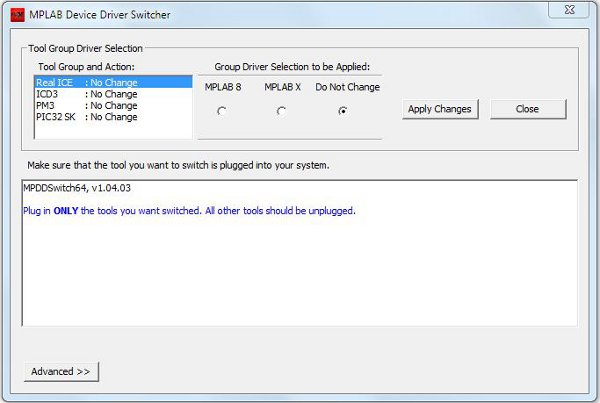Click the 'Make sure that the tool' note
Viewport: 600px width, 403px height.
point(178,165)
